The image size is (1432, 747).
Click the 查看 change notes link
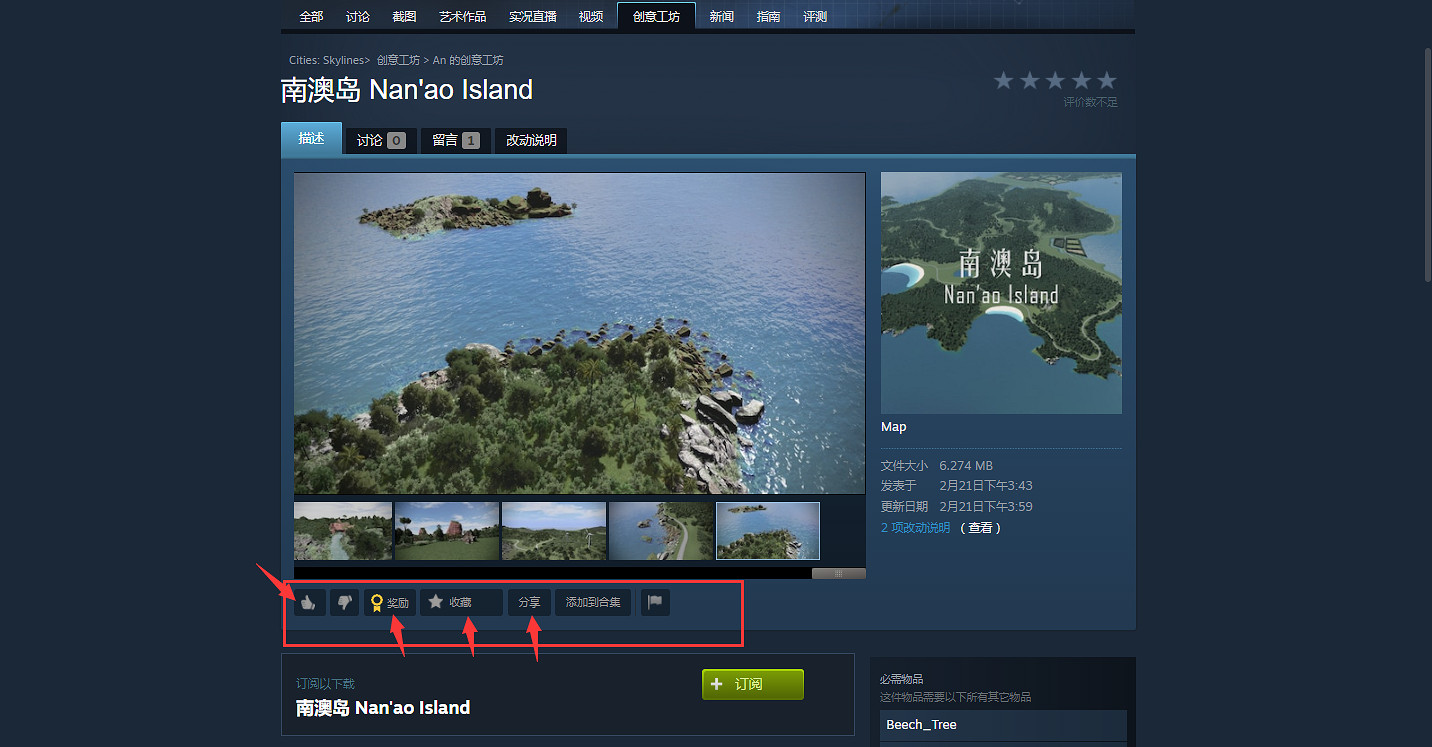coord(980,528)
